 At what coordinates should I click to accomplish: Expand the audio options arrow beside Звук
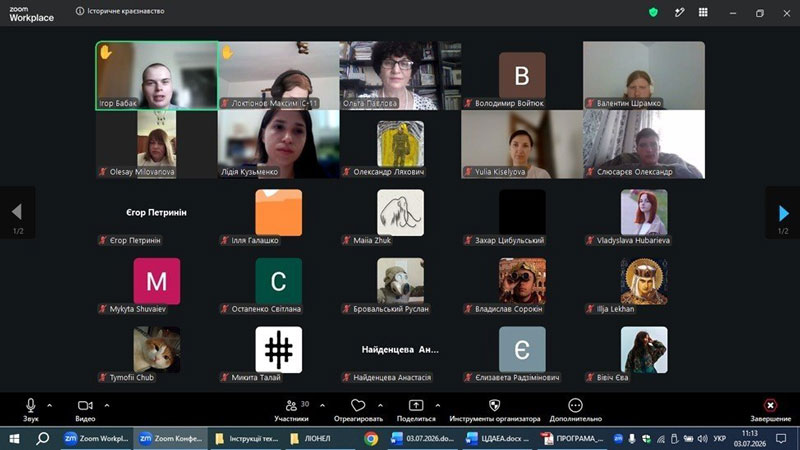(x=49, y=406)
